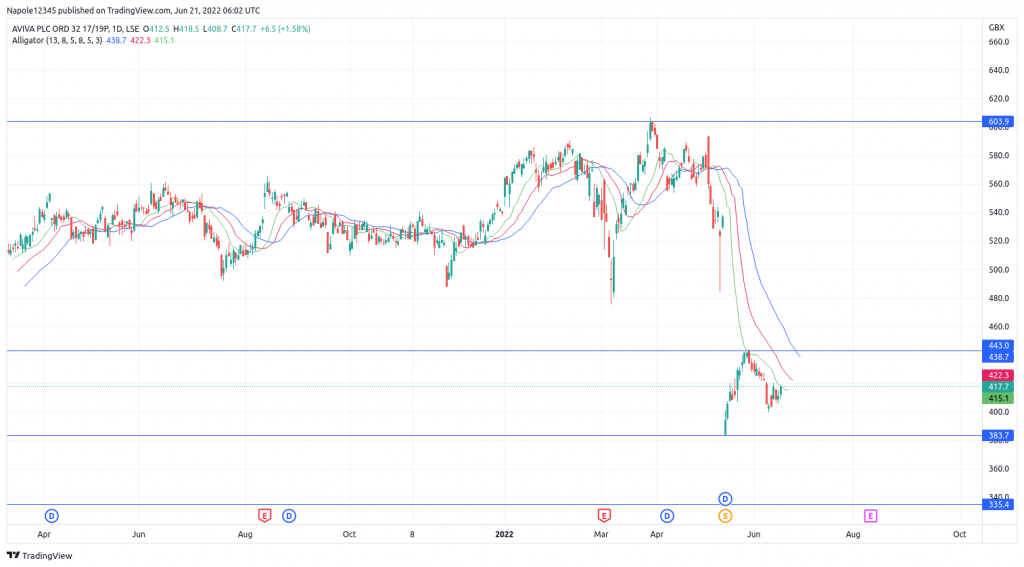The image size is (1024, 567).
Task: Click the green 415.1 lips value in legend
Action: pos(164,40)
